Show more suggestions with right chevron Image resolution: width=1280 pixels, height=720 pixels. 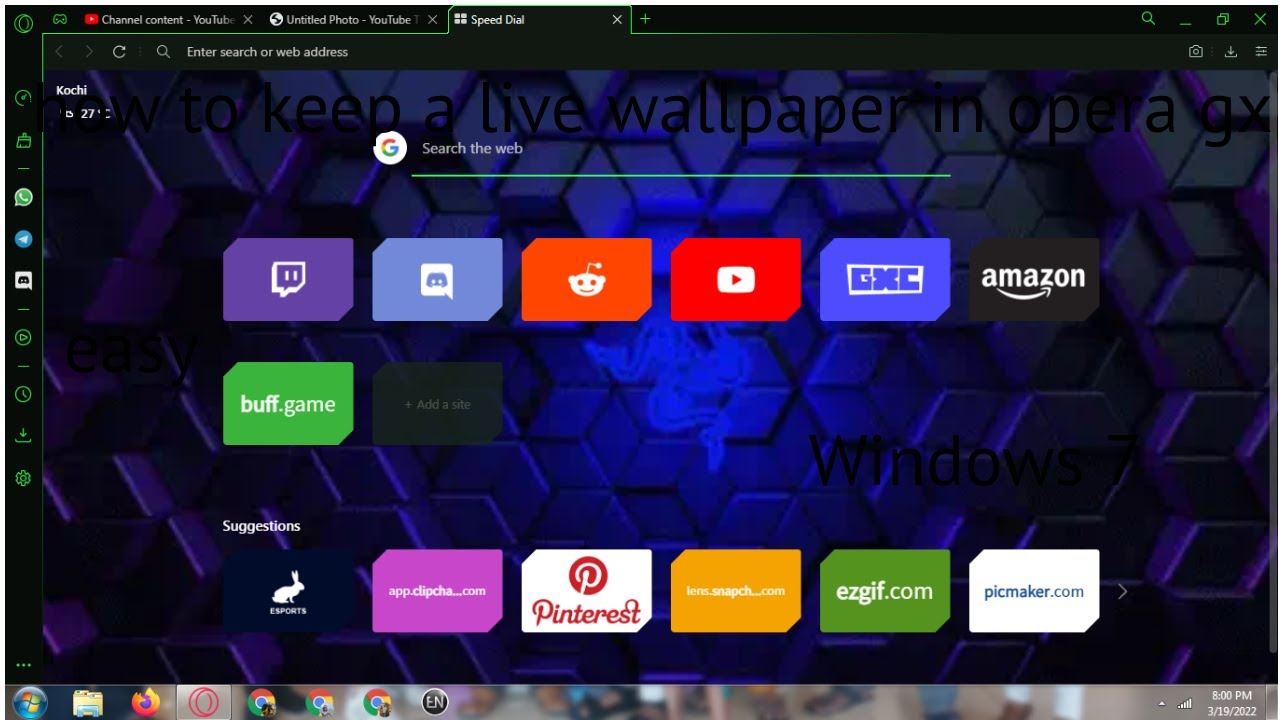(x=1122, y=591)
